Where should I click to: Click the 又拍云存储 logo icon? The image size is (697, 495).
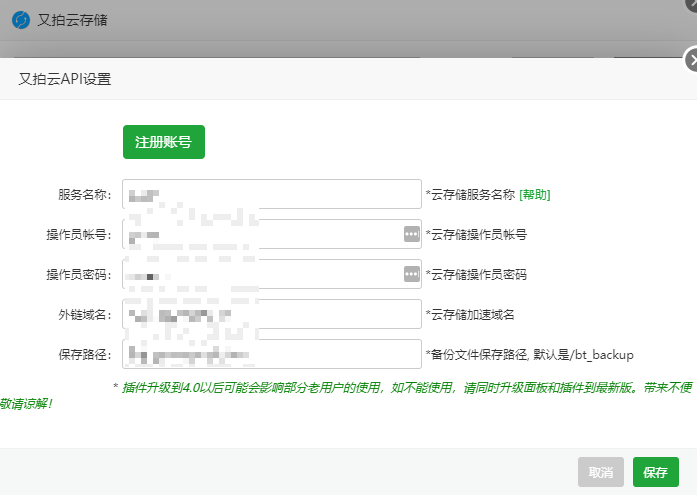point(21,20)
